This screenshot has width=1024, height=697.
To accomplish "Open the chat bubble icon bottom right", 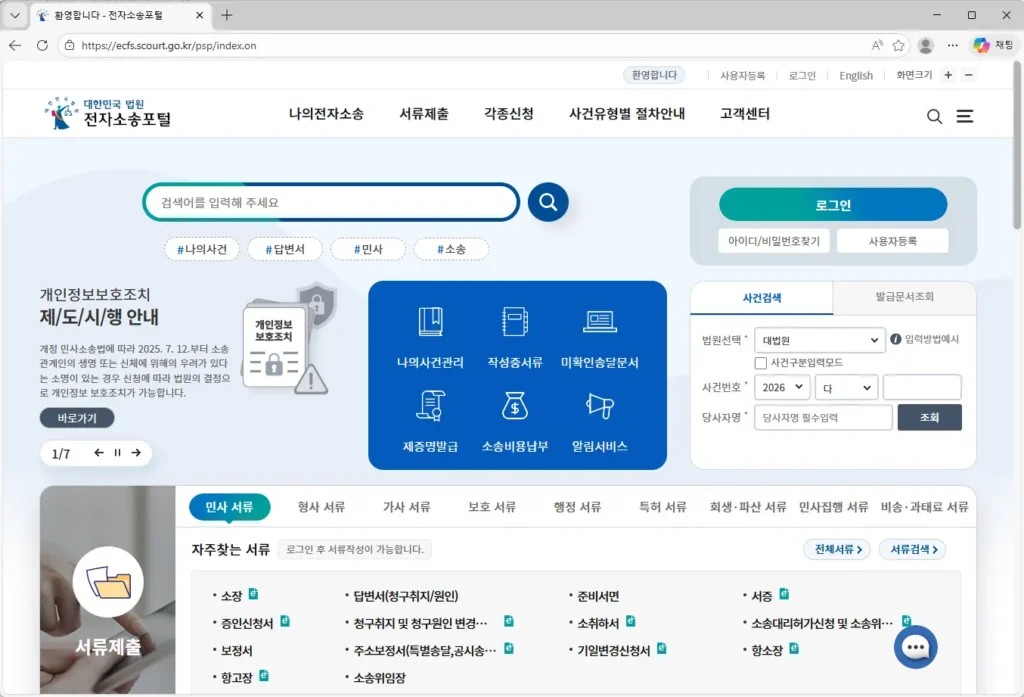I will click(915, 647).
